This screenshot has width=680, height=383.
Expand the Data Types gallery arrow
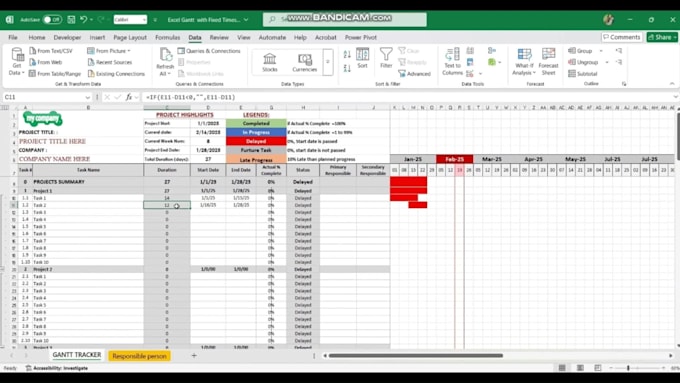[x=328, y=62]
